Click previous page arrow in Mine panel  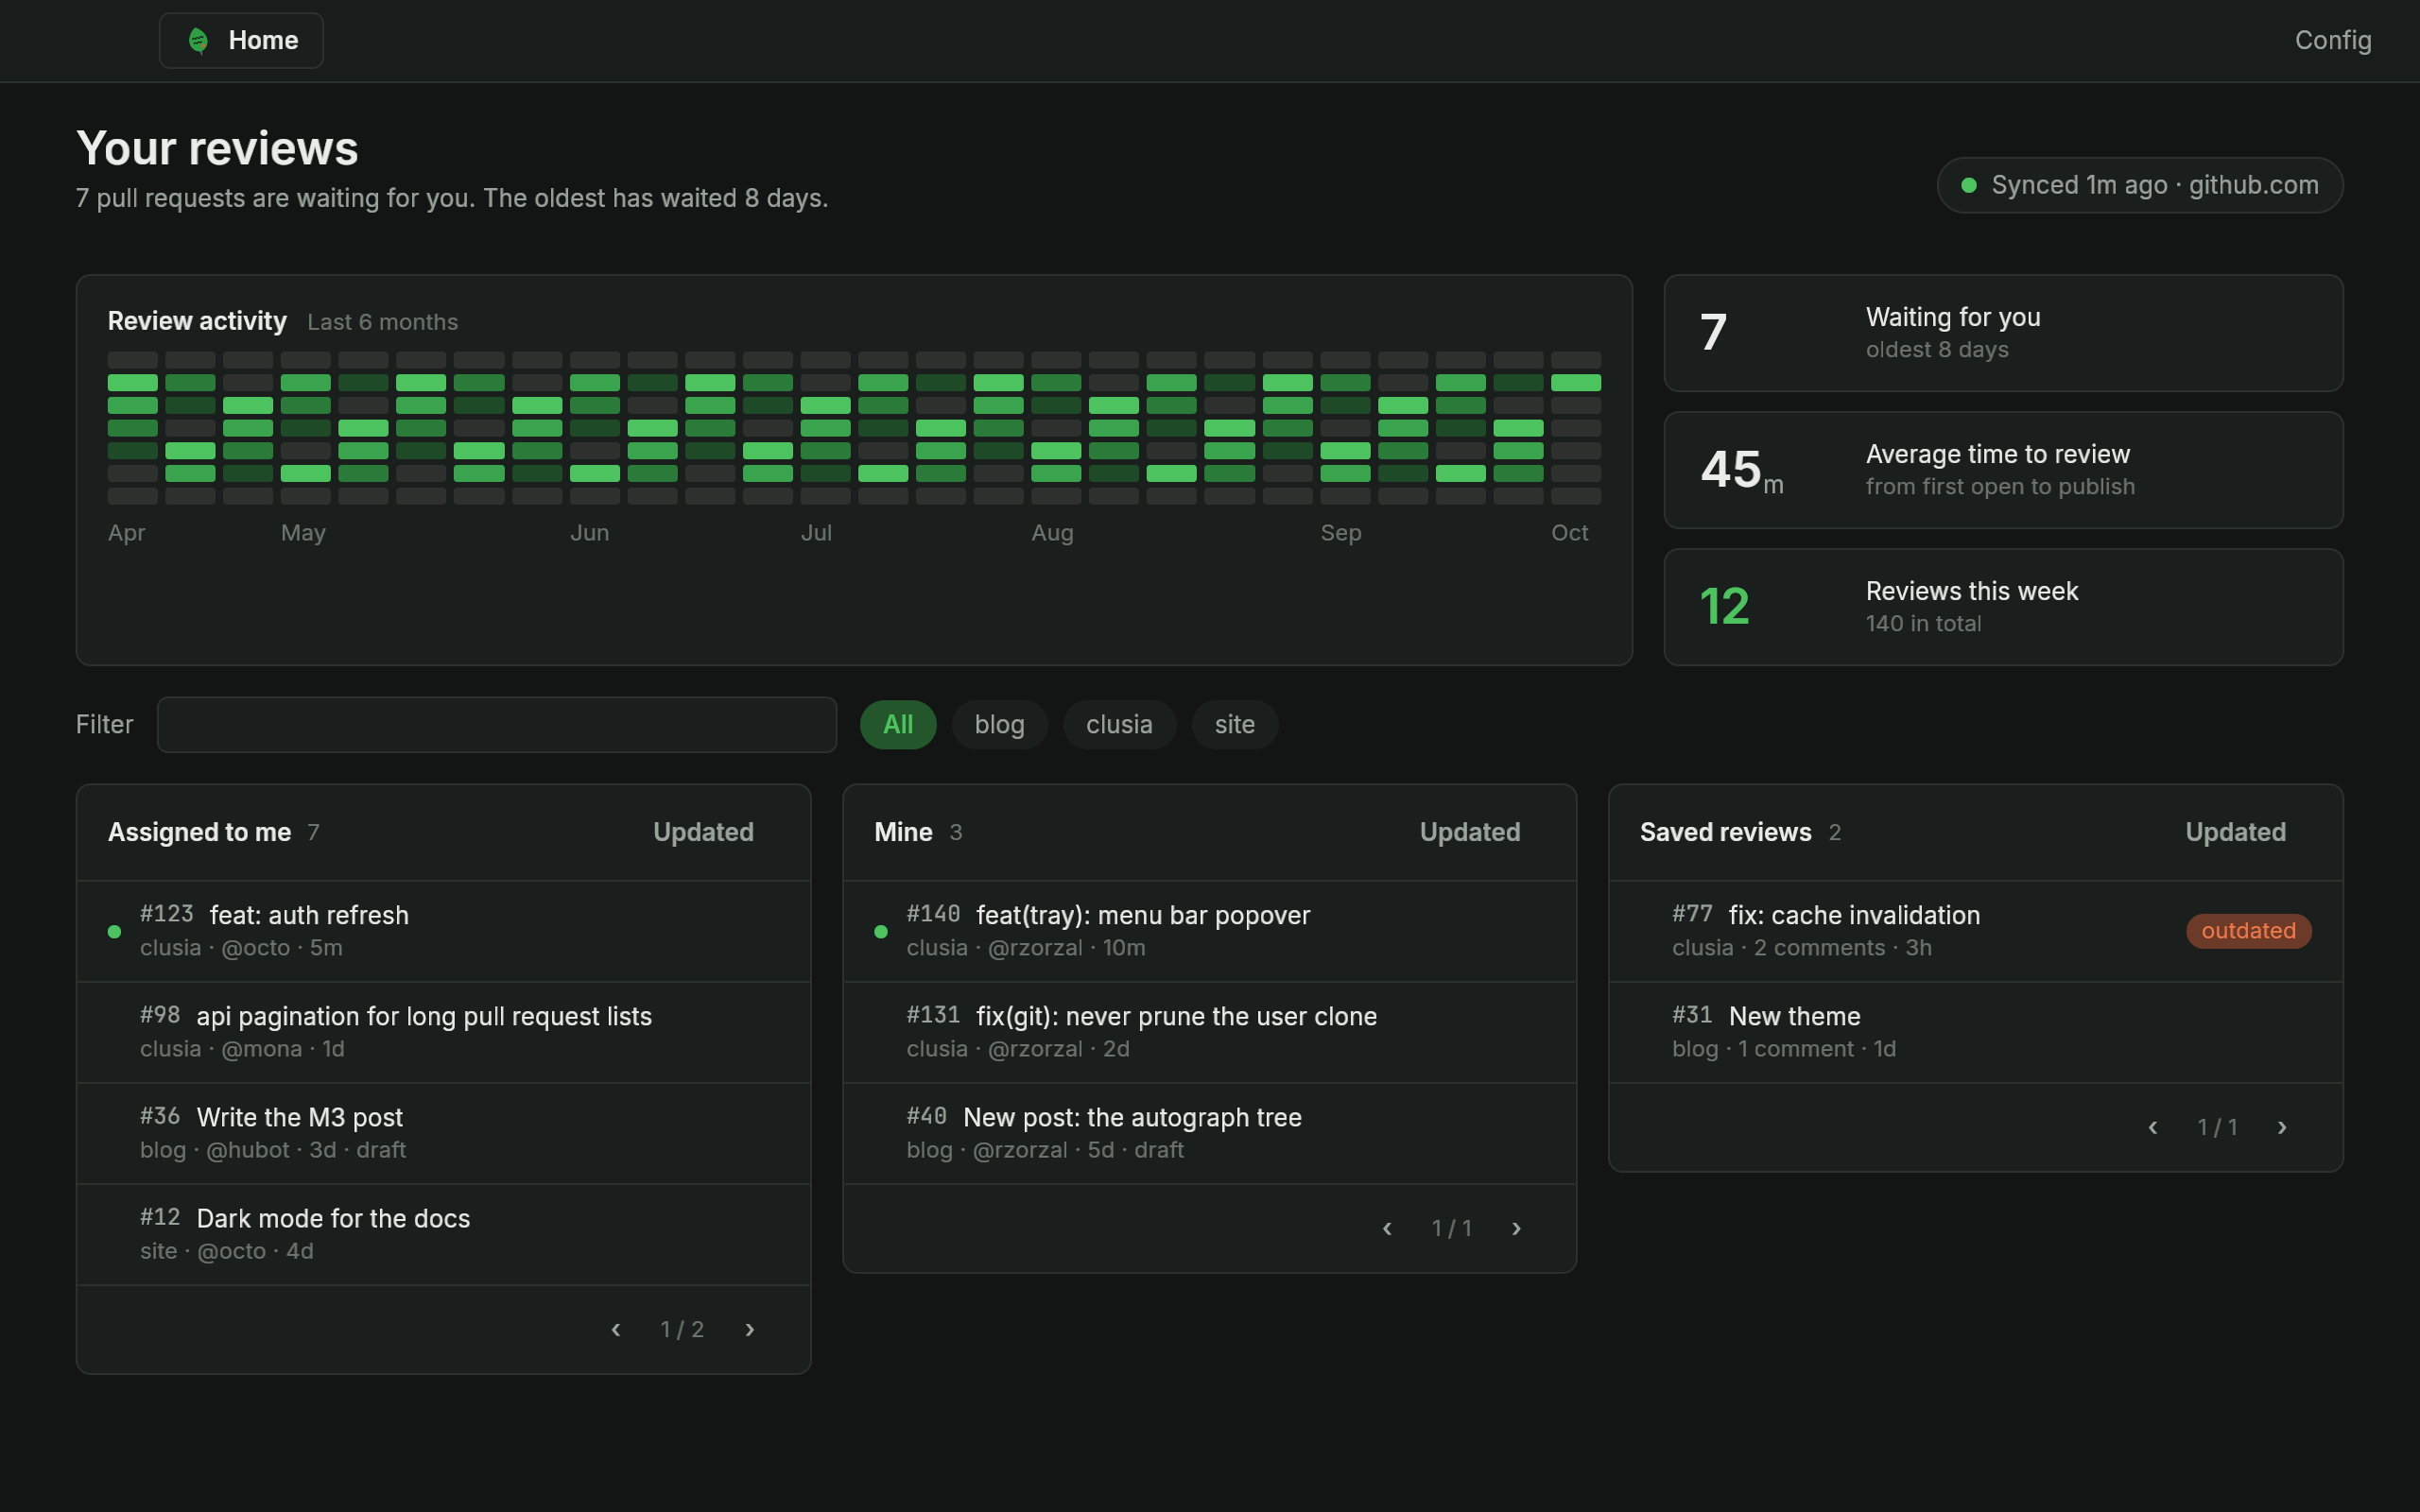pyautogui.click(x=1387, y=1228)
